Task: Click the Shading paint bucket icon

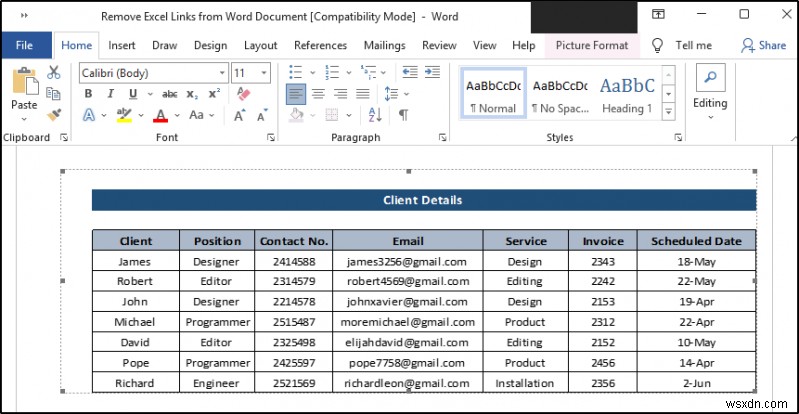Action: [296, 115]
